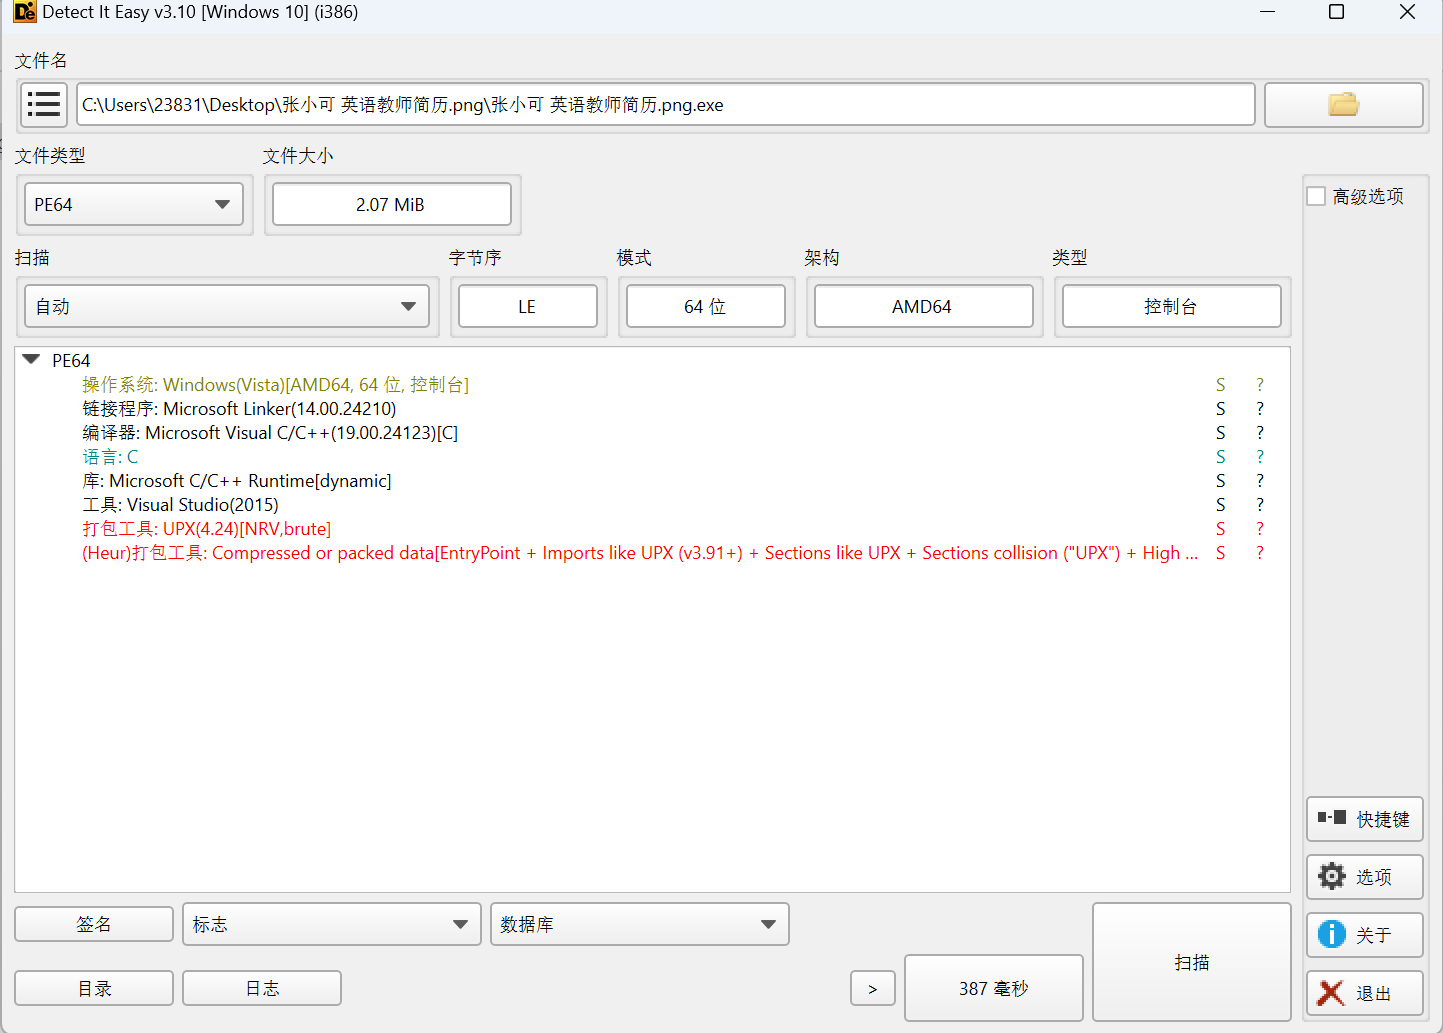Select the 语言: C result row

pyautogui.click(x=652, y=457)
